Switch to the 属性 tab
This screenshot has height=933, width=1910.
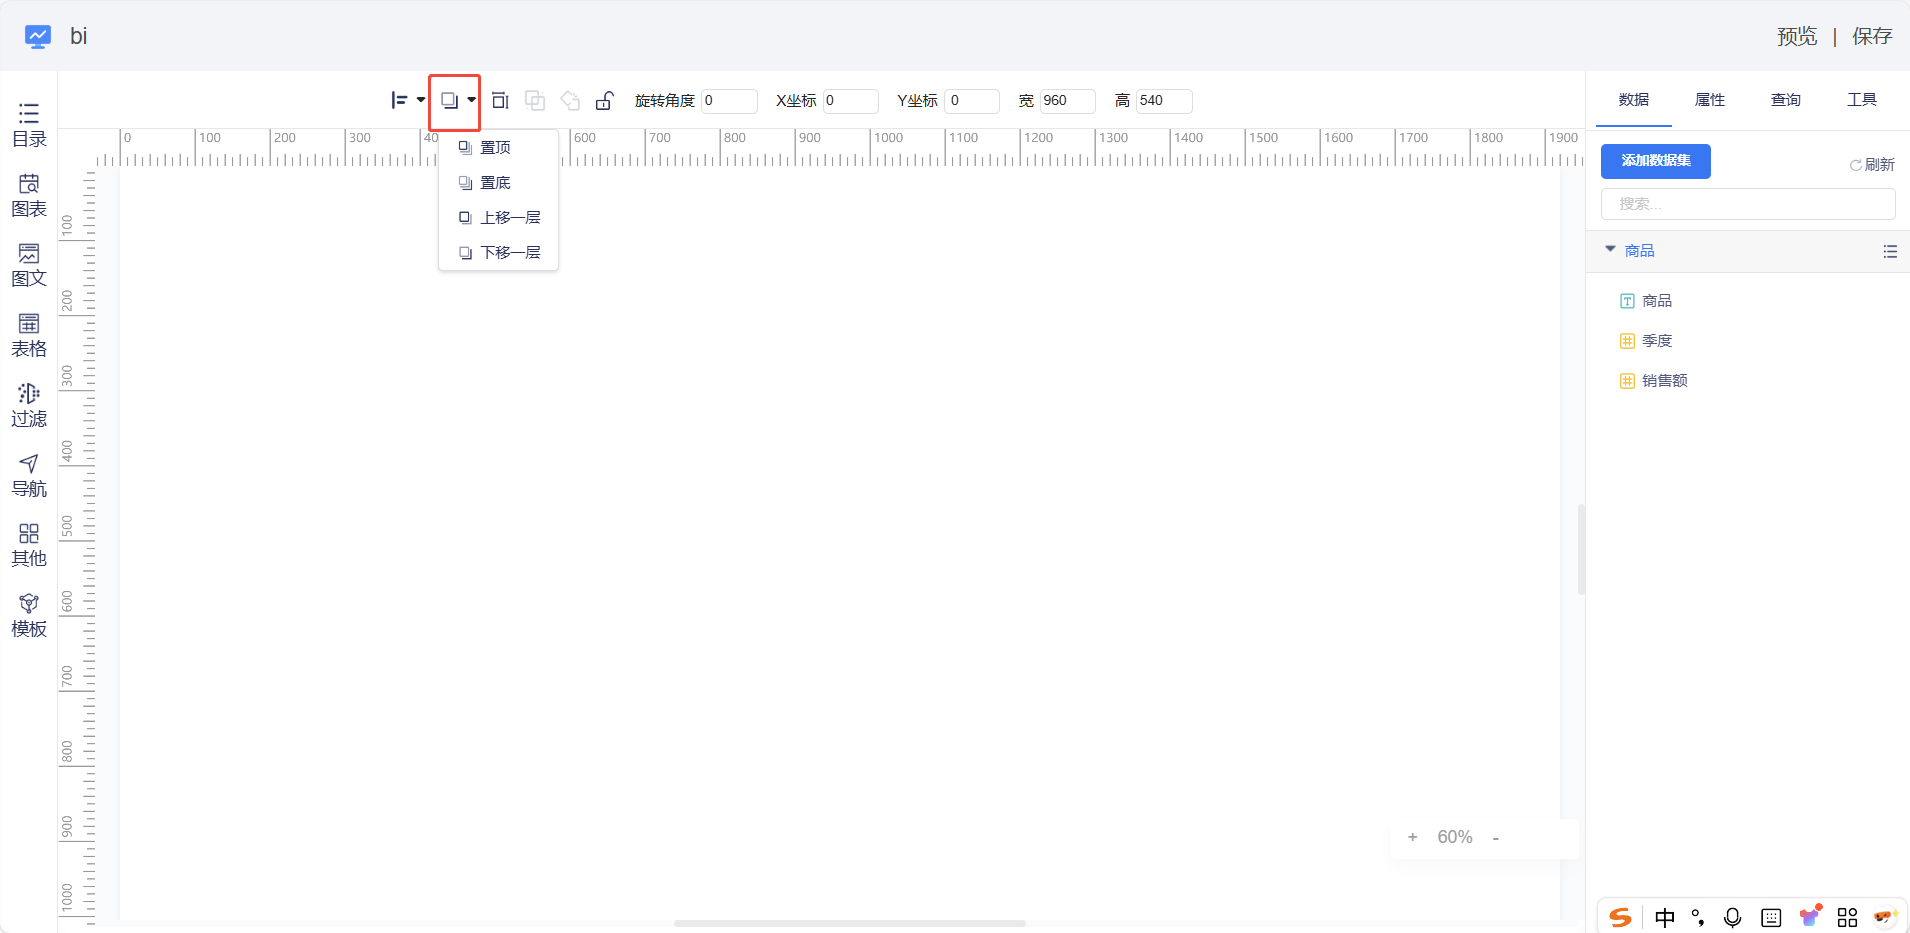coord(1709,100)
